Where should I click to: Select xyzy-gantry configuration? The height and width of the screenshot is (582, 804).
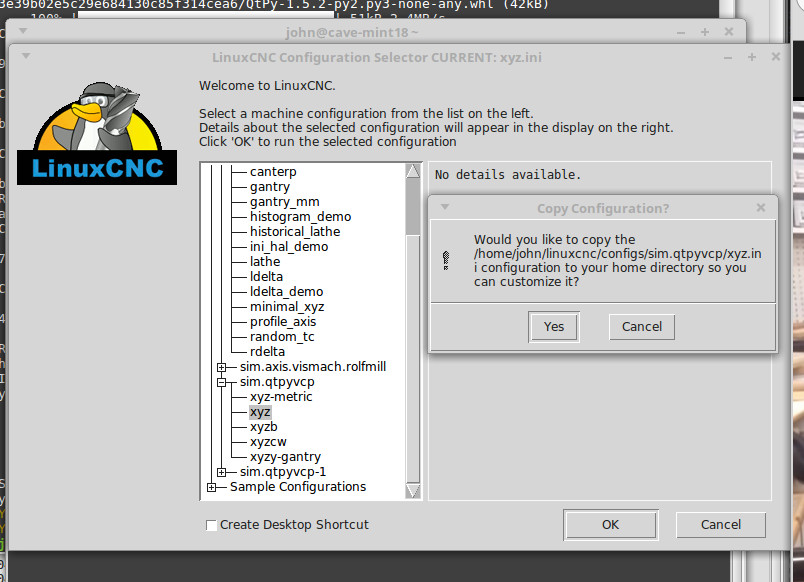(x=285, y=457)
